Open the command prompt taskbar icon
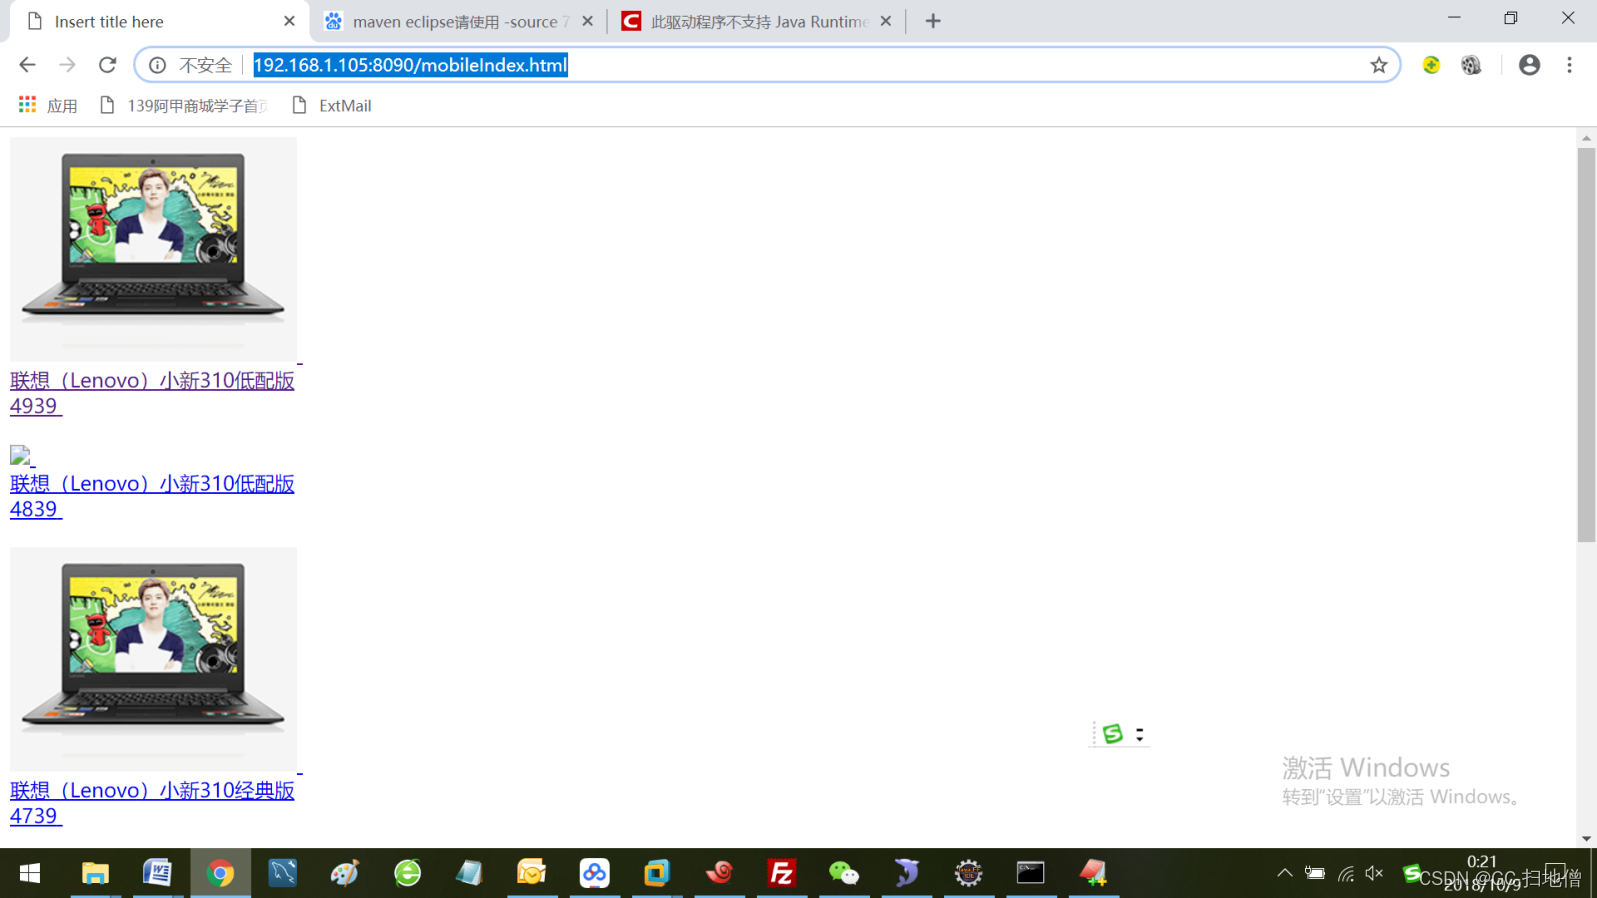Image resolution: width=1597 pixels, height=898 pixels. click(x=1031, y=873)
